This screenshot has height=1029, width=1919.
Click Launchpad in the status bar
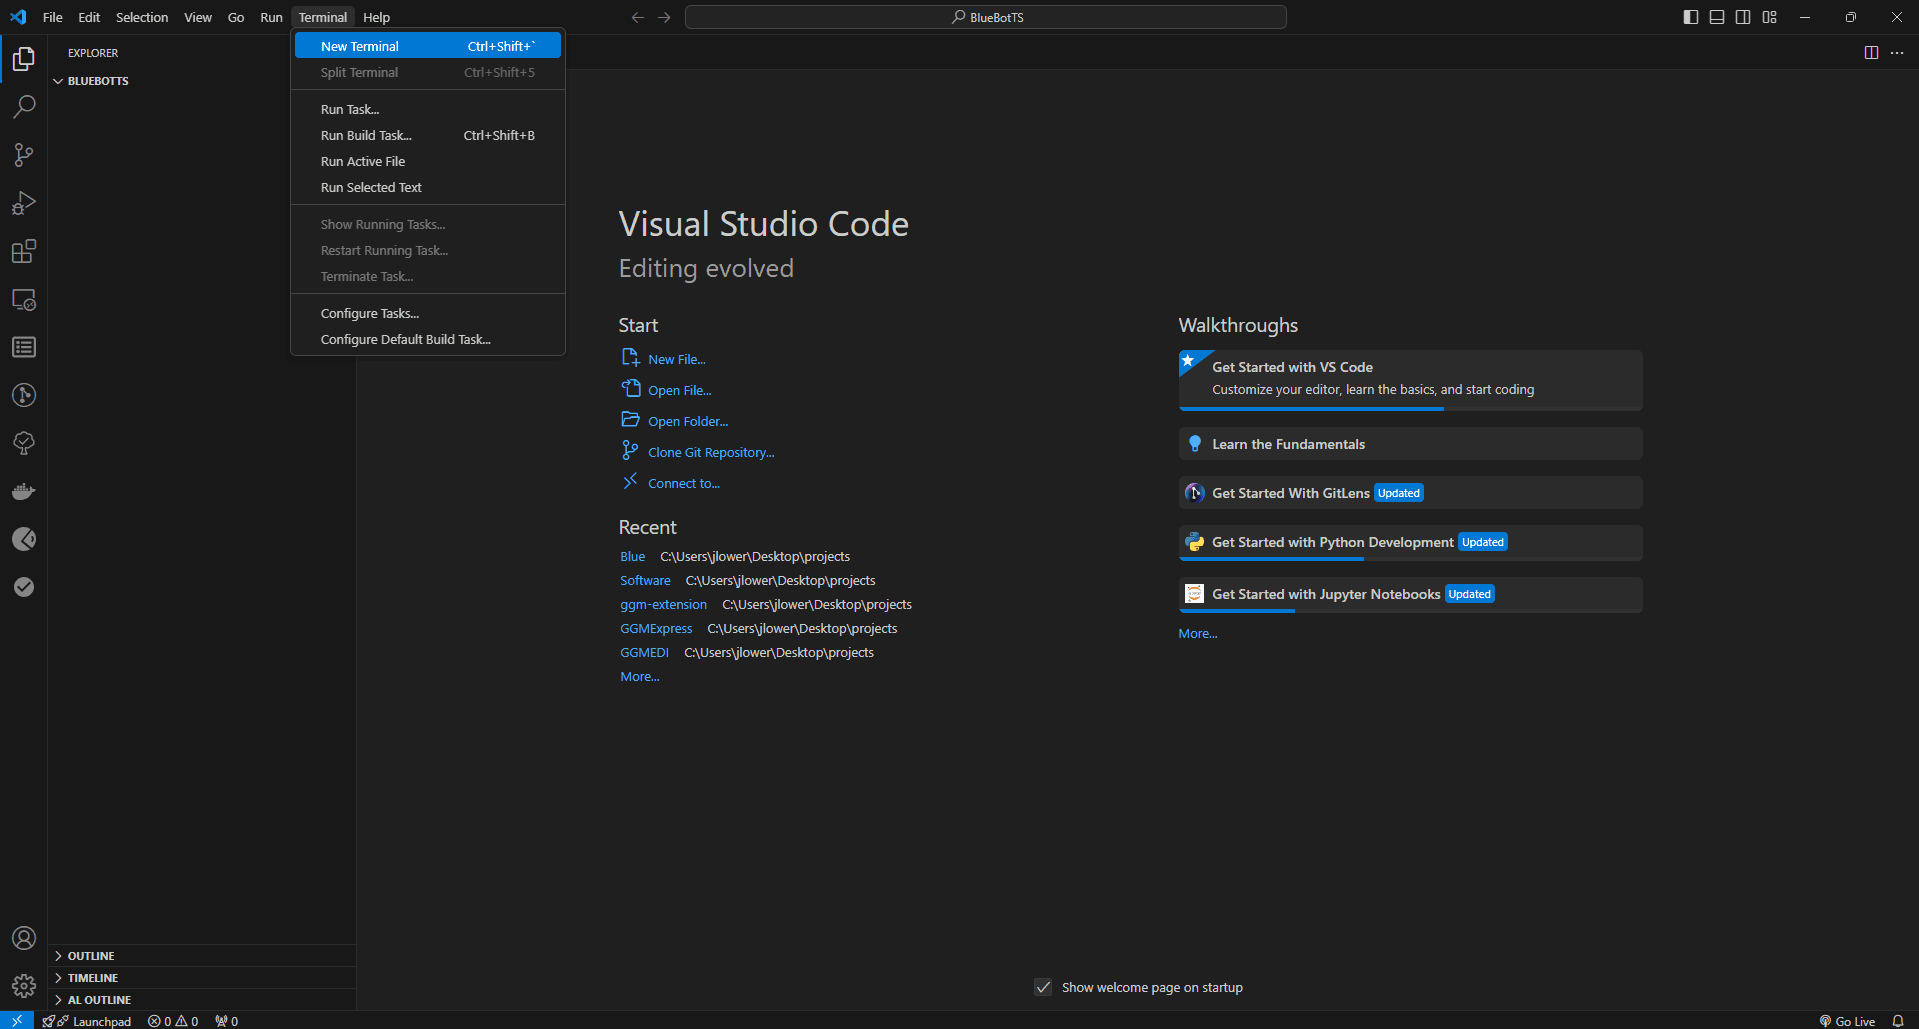(x=87, y=1021)
